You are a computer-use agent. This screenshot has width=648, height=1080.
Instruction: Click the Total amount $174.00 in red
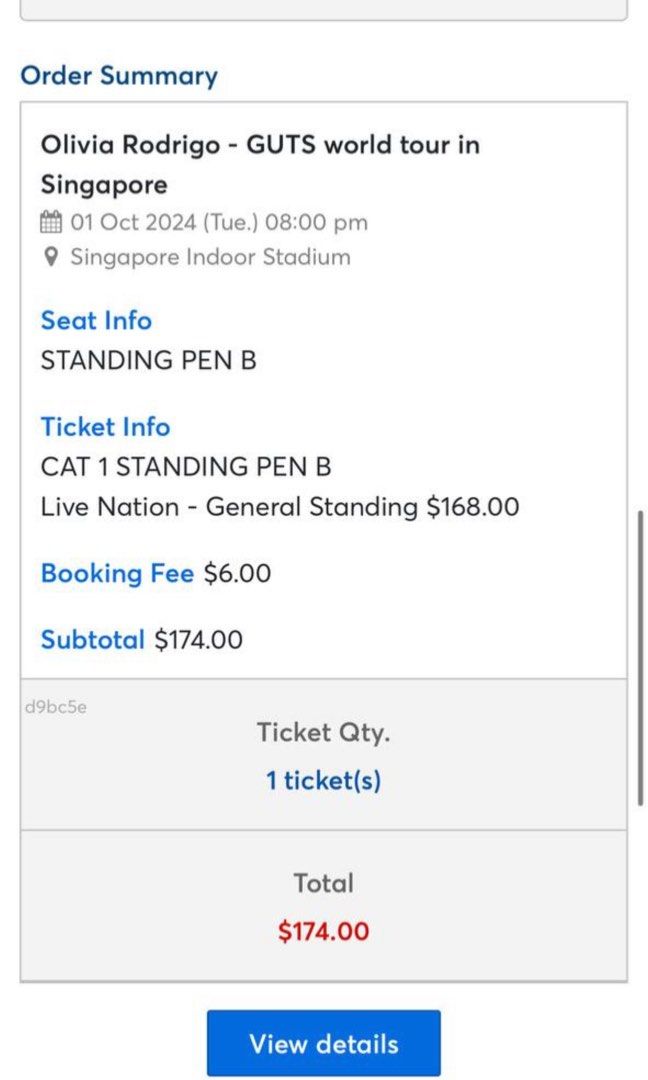322,931
